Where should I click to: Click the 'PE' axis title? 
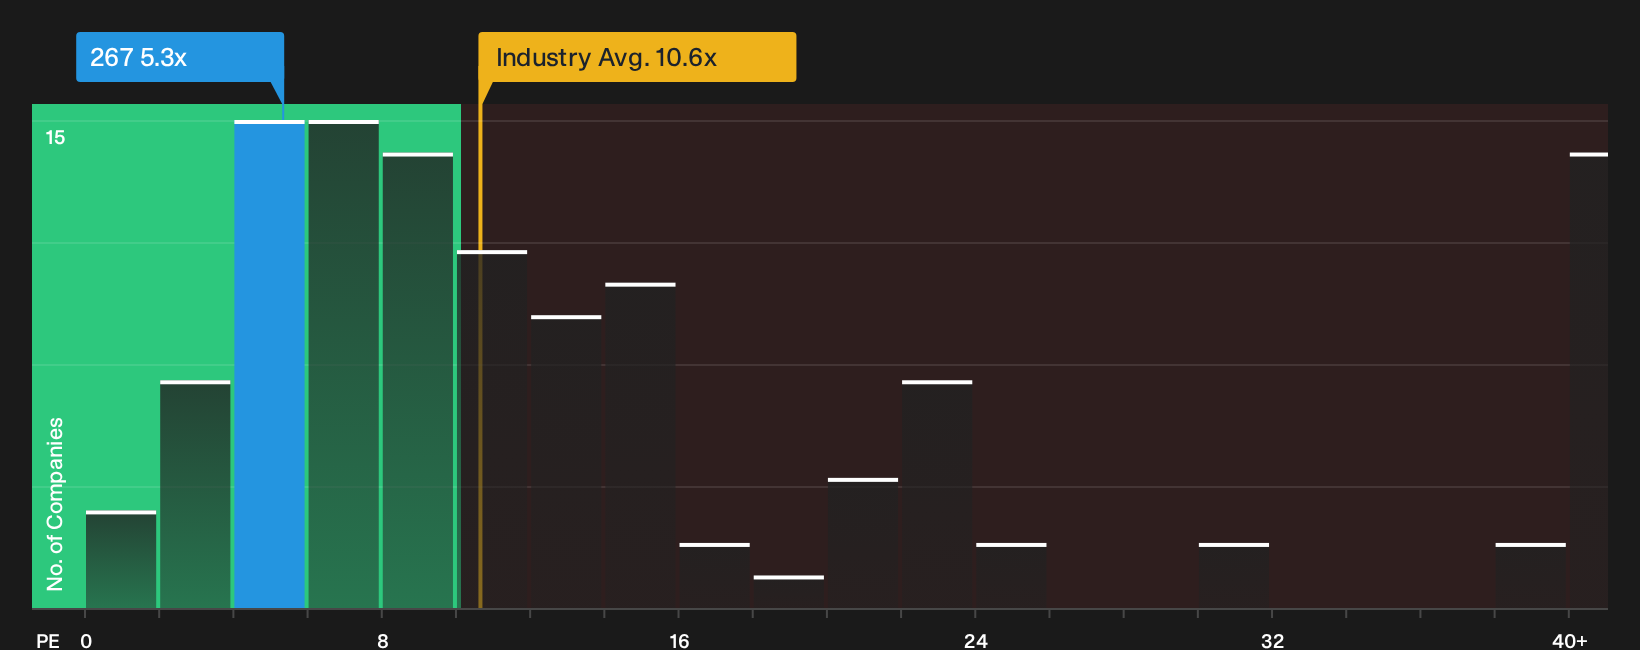[x=48, y=640]
